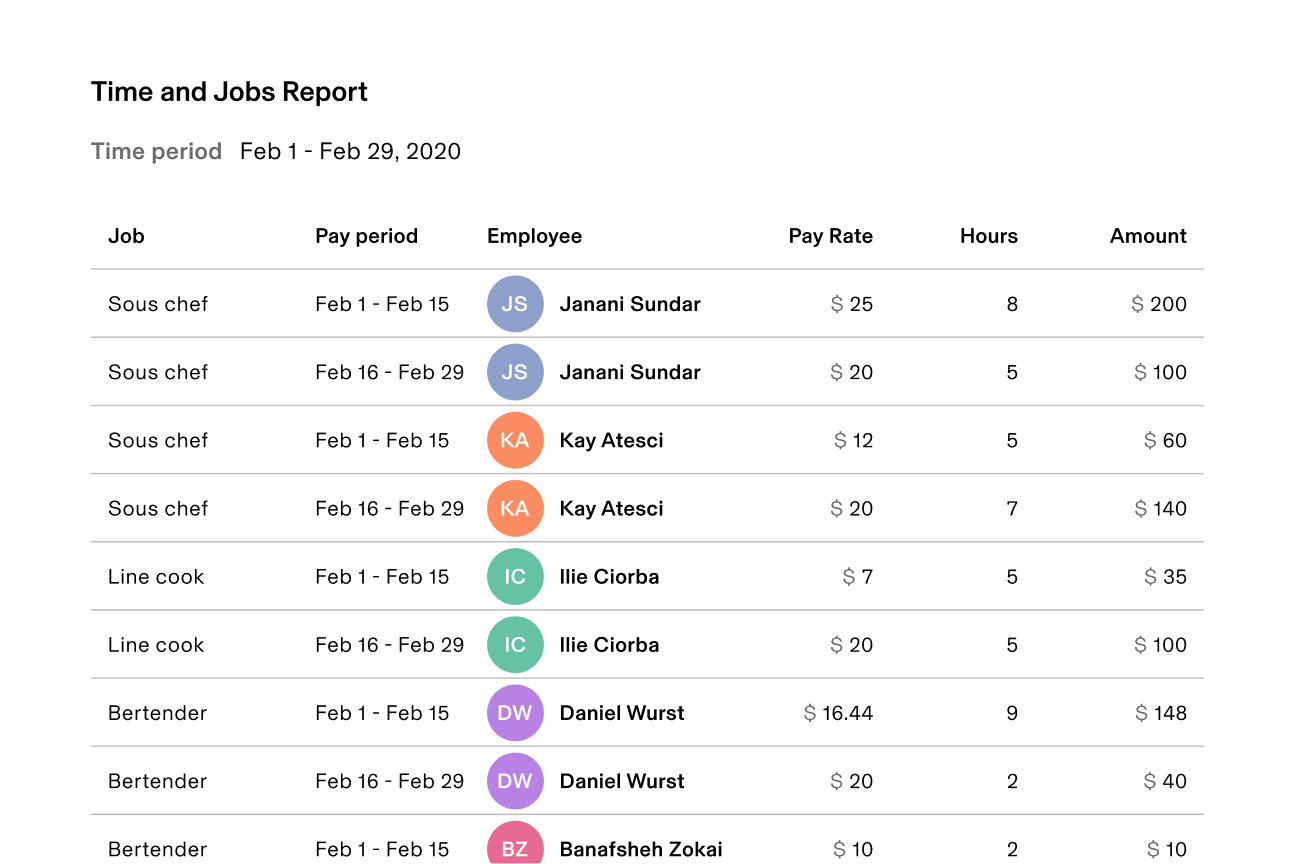Open the Time period date selector

(350, 151)
